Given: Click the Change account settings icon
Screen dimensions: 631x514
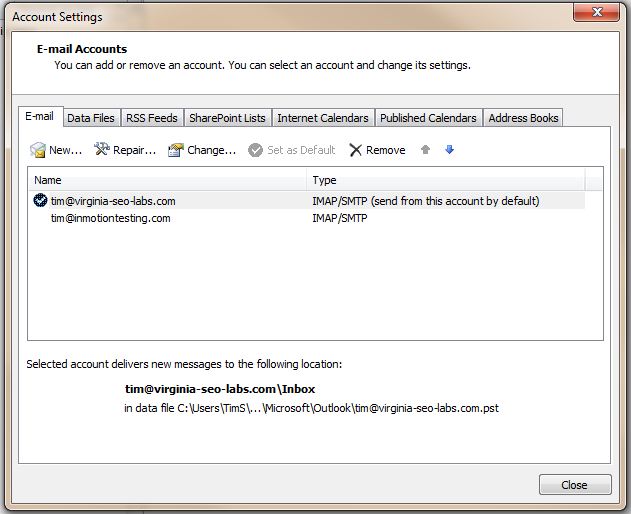Looking at the screenshot, I should pyautogui.click(x=176, y=150).
